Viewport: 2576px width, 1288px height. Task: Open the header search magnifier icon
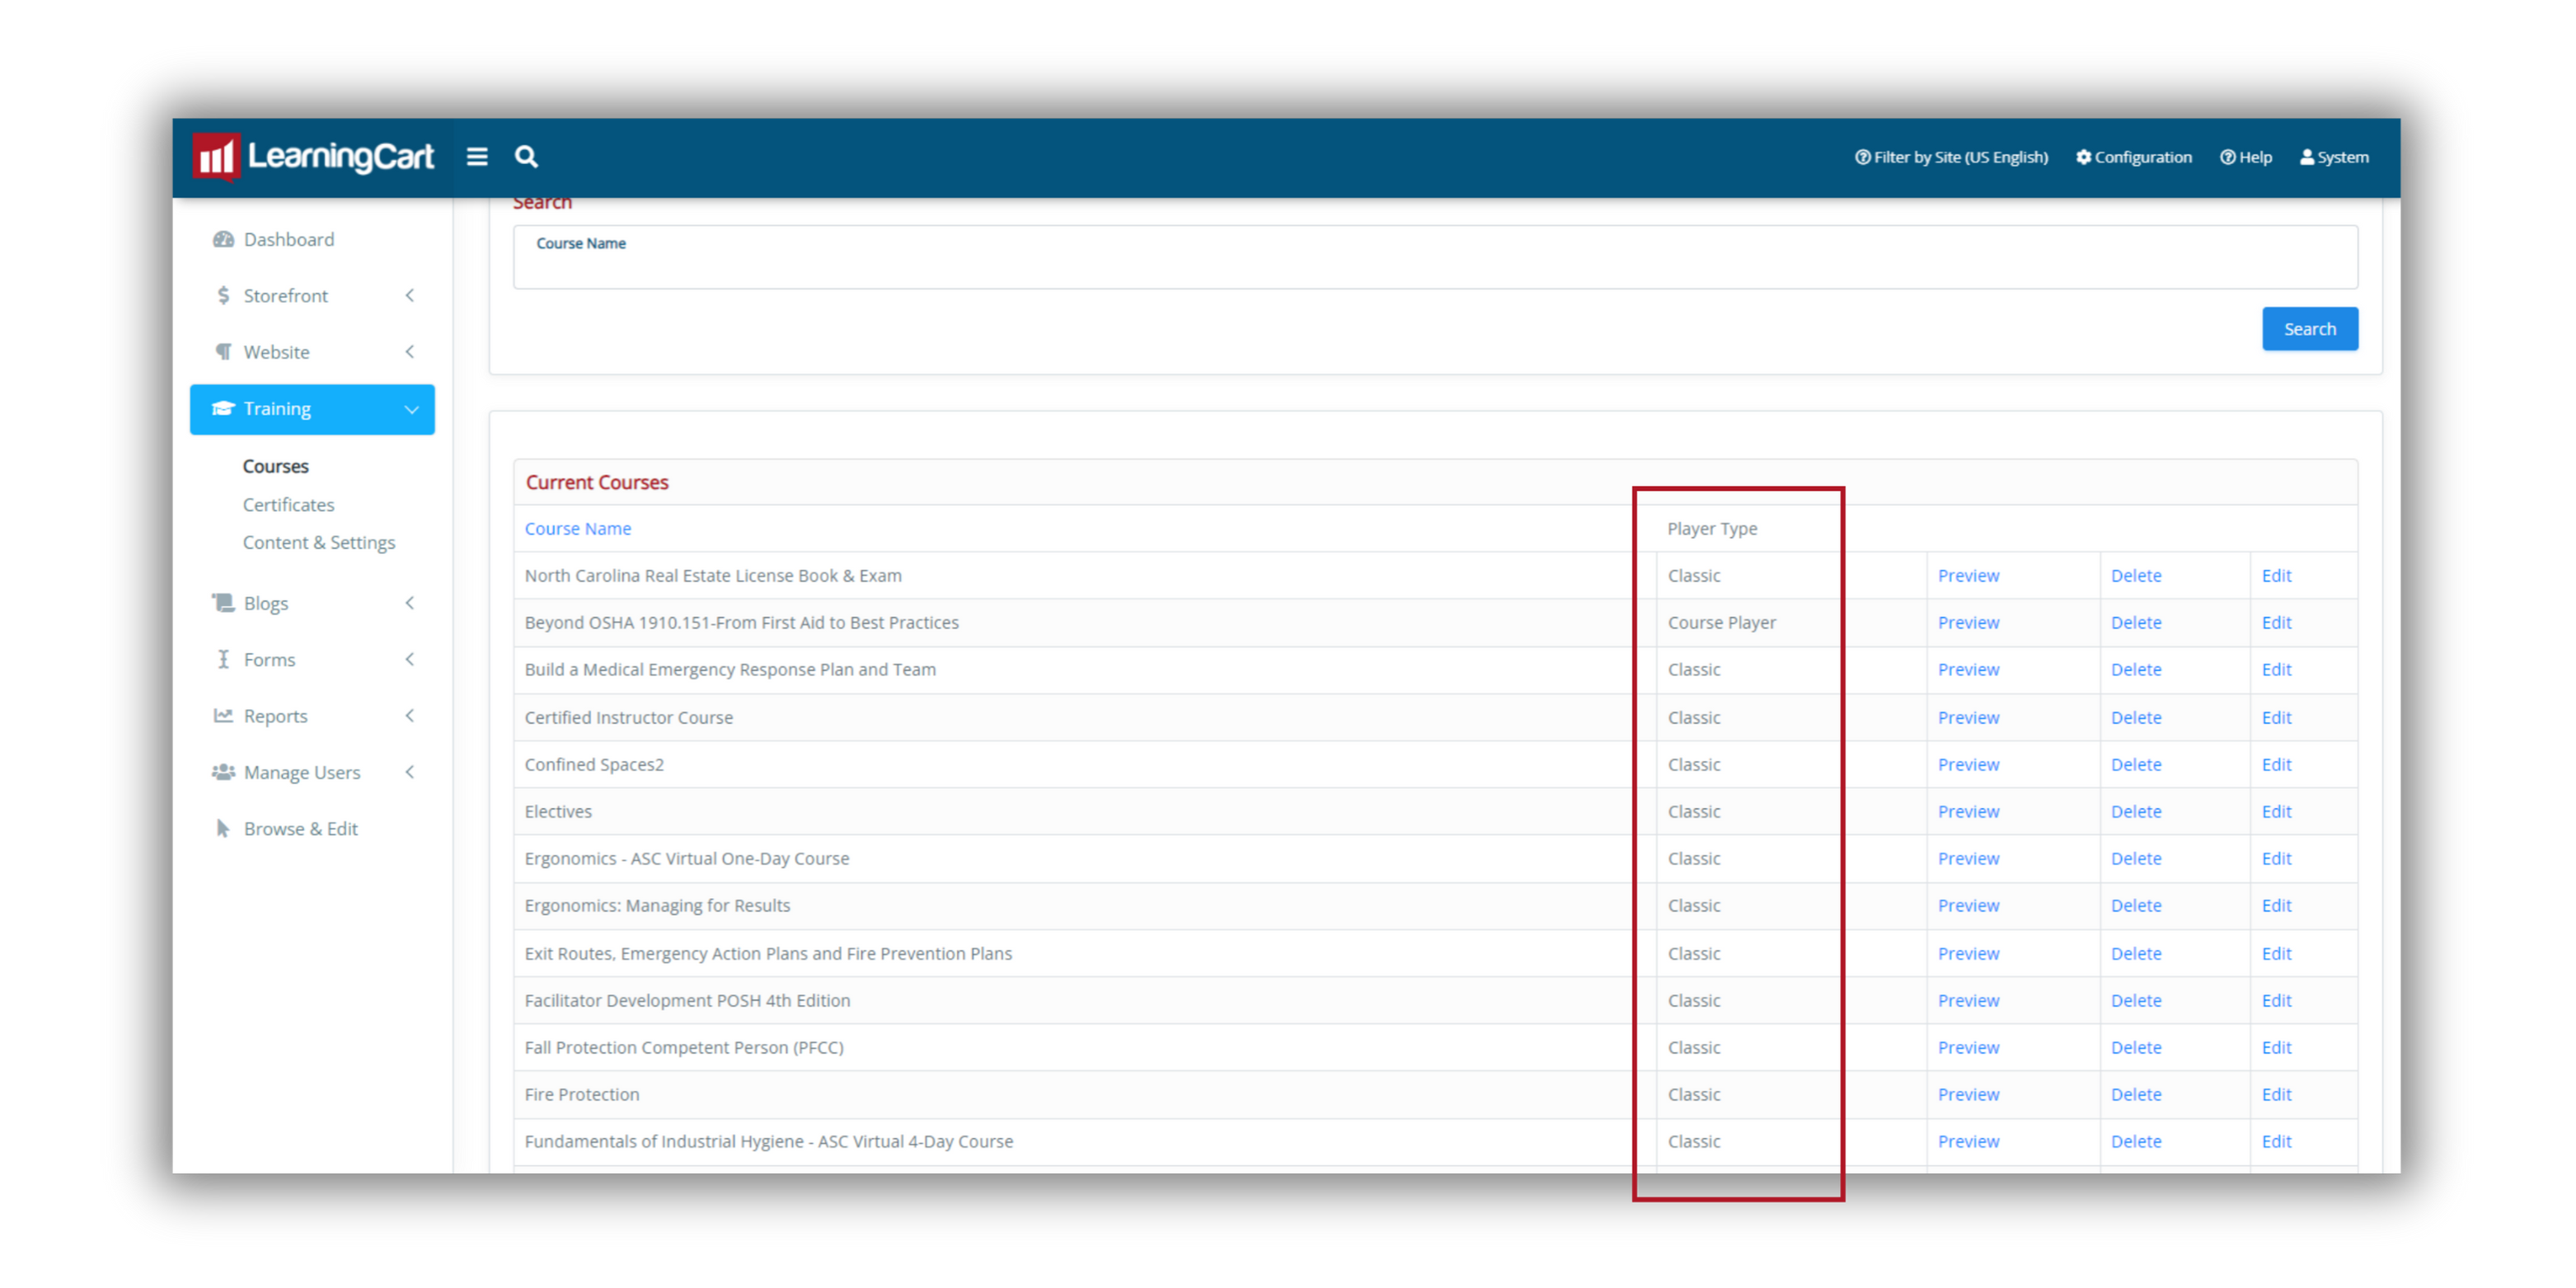coord(526,157)
